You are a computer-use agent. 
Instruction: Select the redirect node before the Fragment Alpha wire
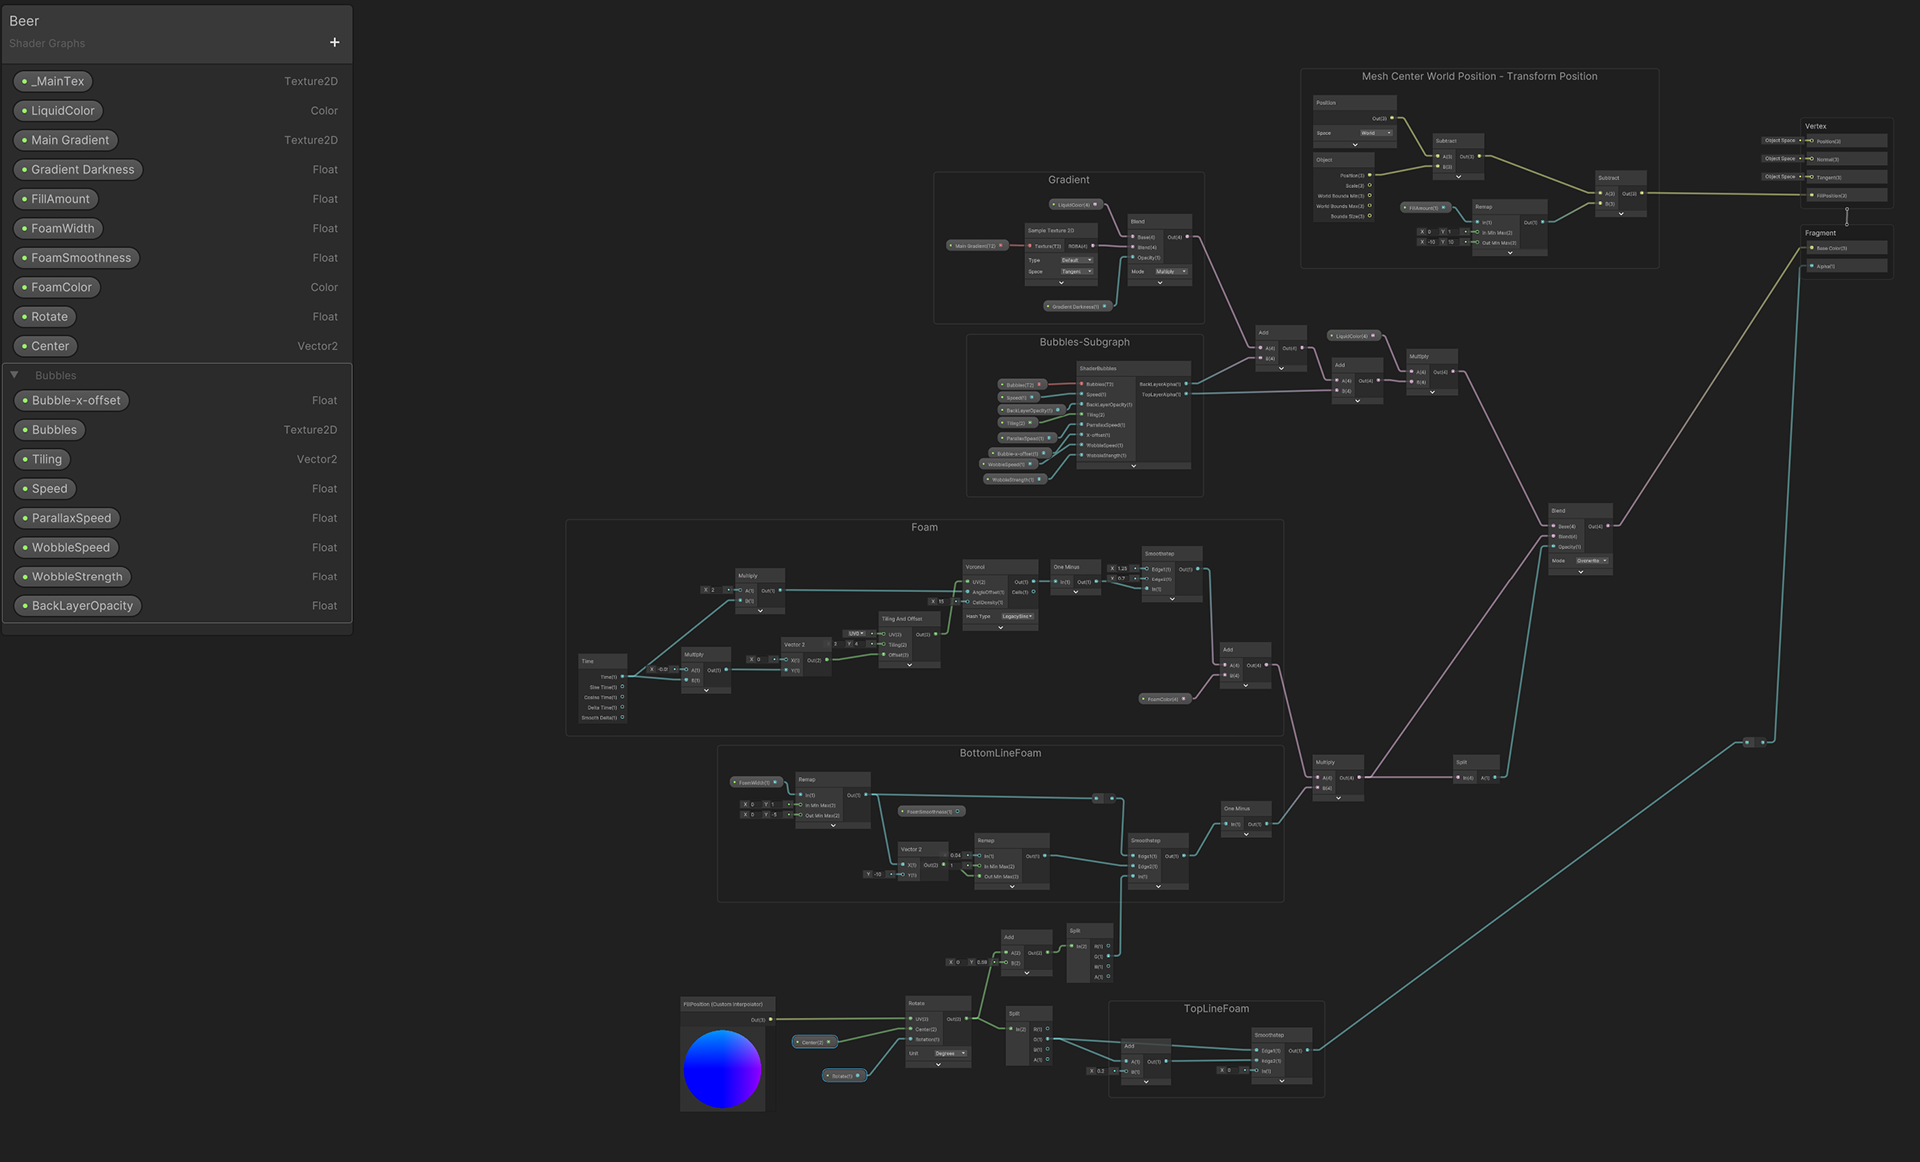(x=1754, y=742)
